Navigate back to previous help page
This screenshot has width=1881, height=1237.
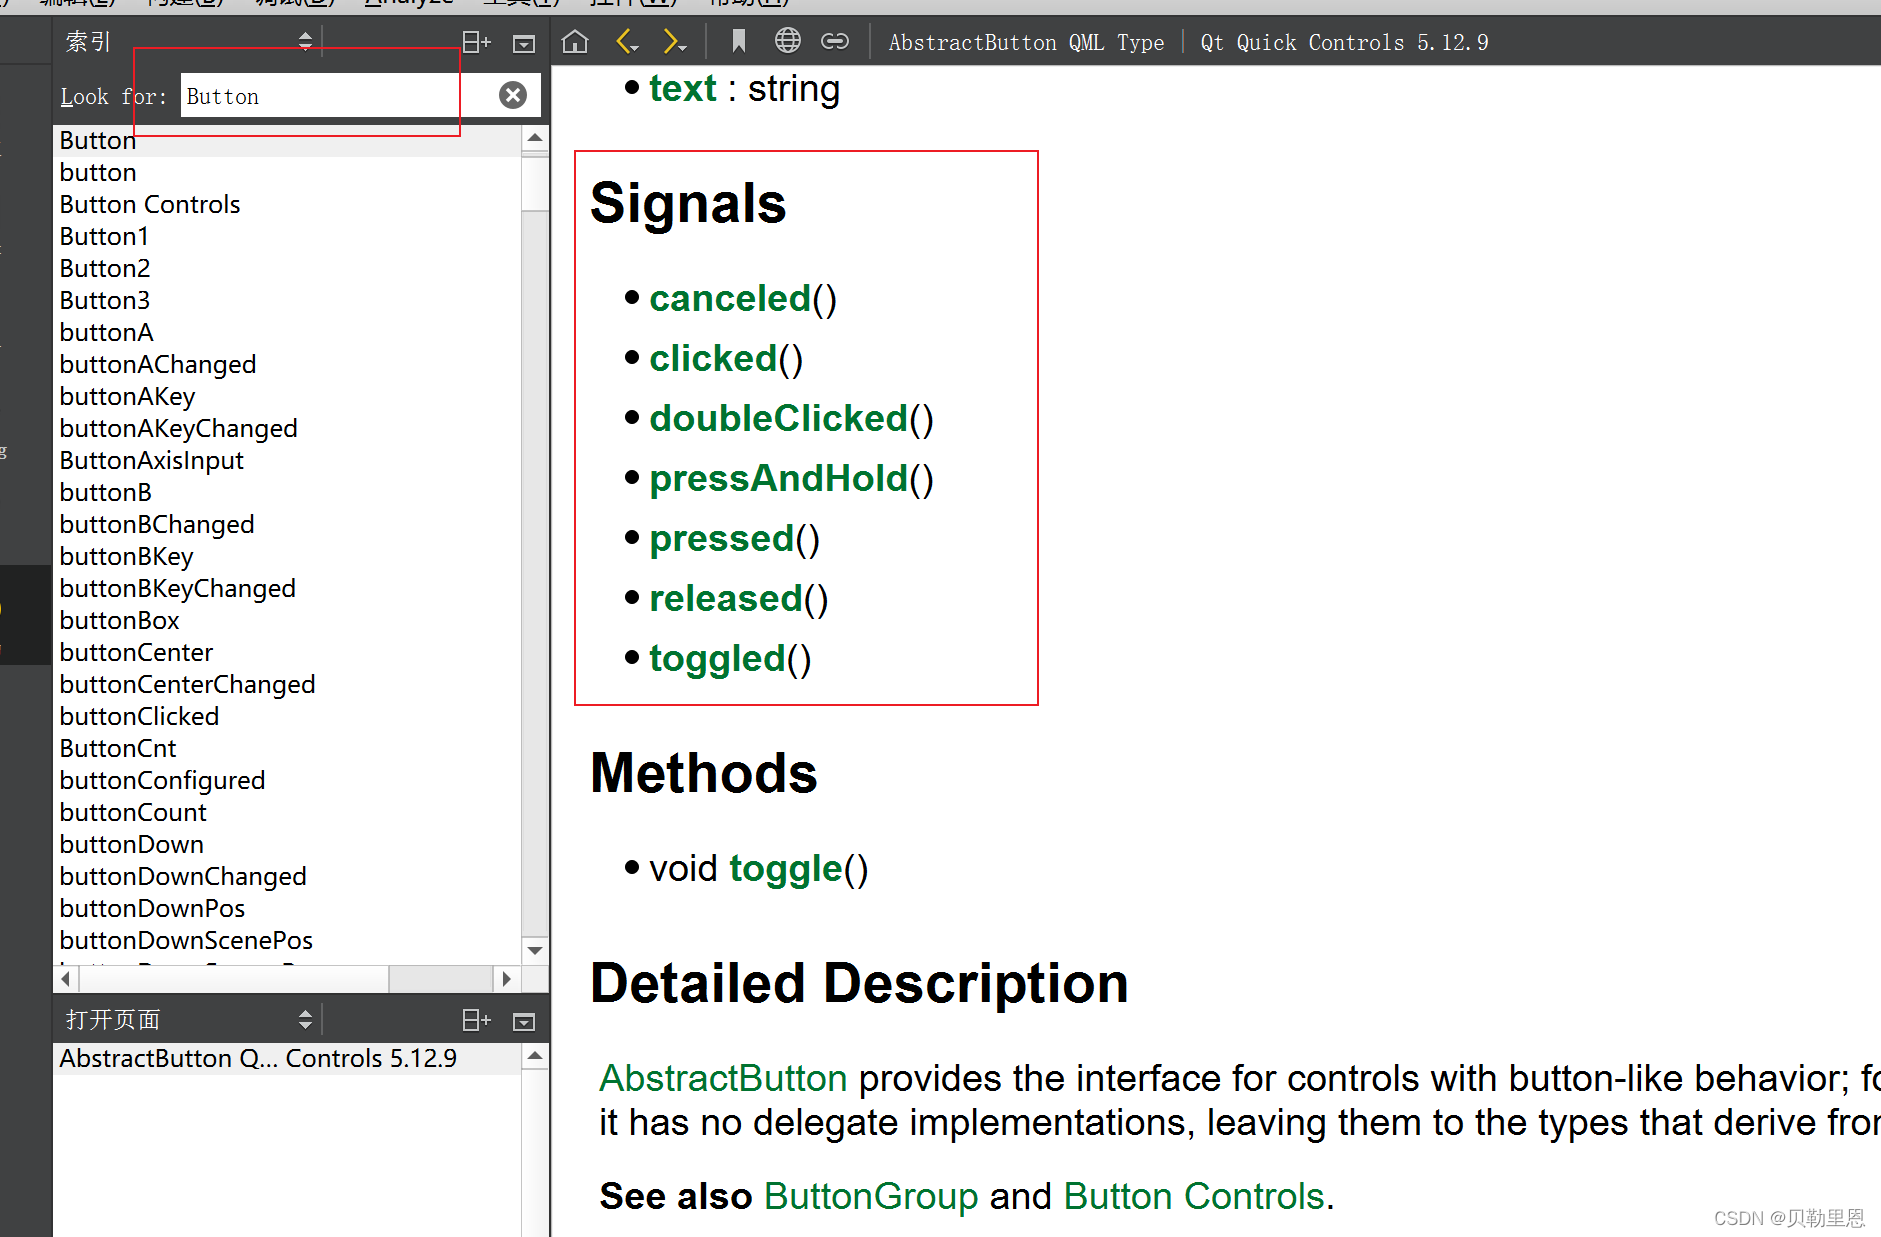coord(627,42)
